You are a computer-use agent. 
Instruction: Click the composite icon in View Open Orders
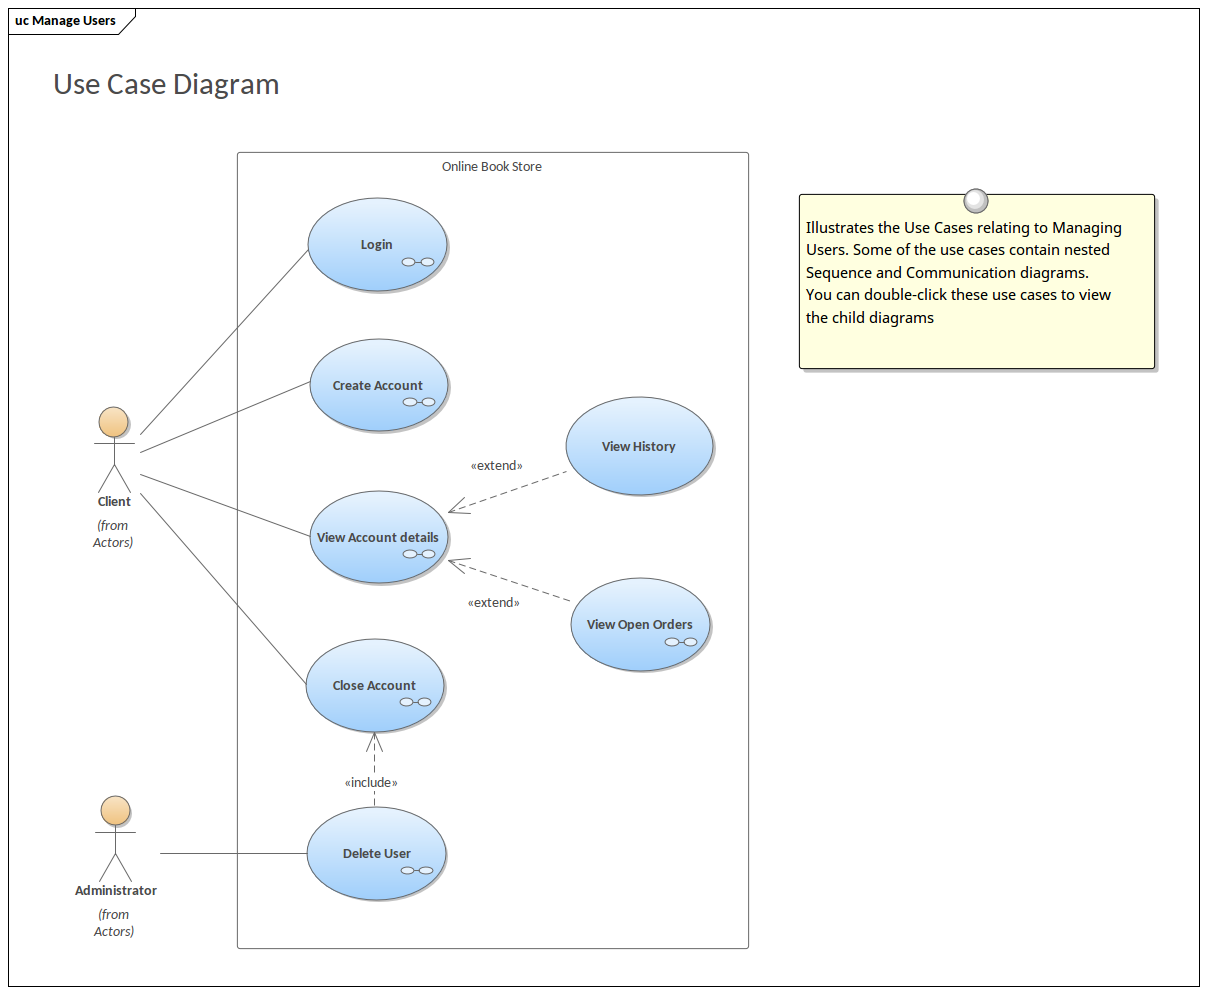pos(681,642)
